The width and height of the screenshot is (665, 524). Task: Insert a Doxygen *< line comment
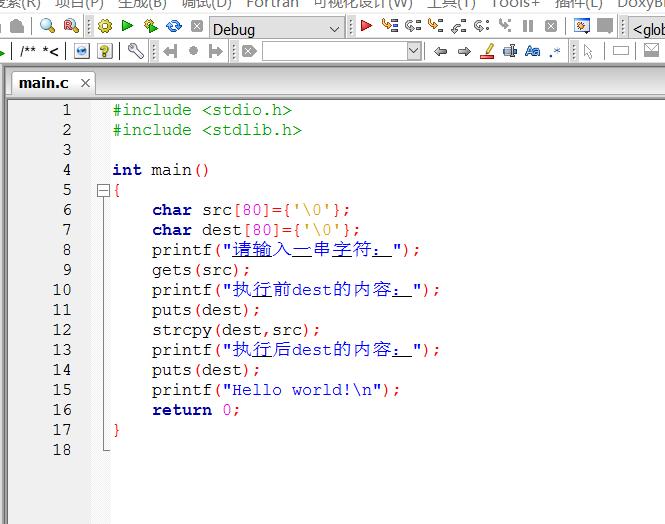pyautogui.click(x=50, y=52)
